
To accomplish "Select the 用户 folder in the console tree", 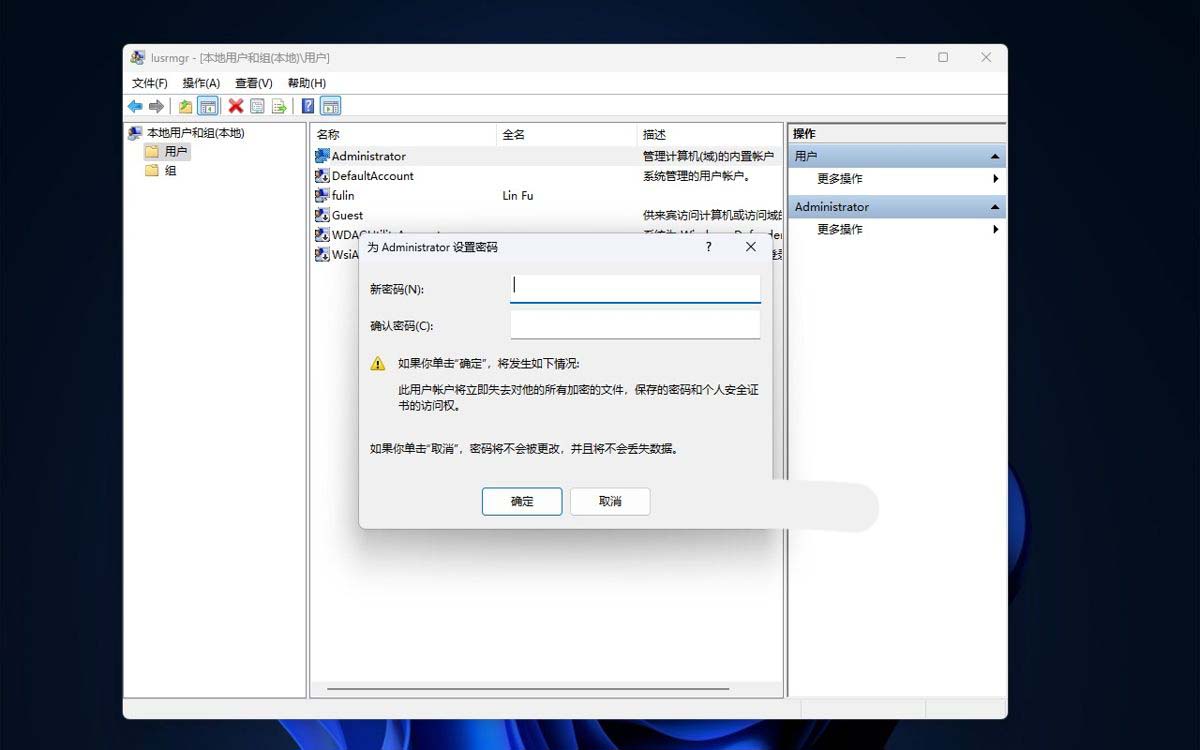I will (x=172, y=151).
